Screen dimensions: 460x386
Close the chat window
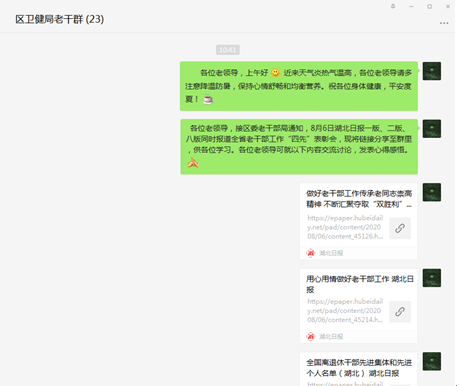click(448, 6)
